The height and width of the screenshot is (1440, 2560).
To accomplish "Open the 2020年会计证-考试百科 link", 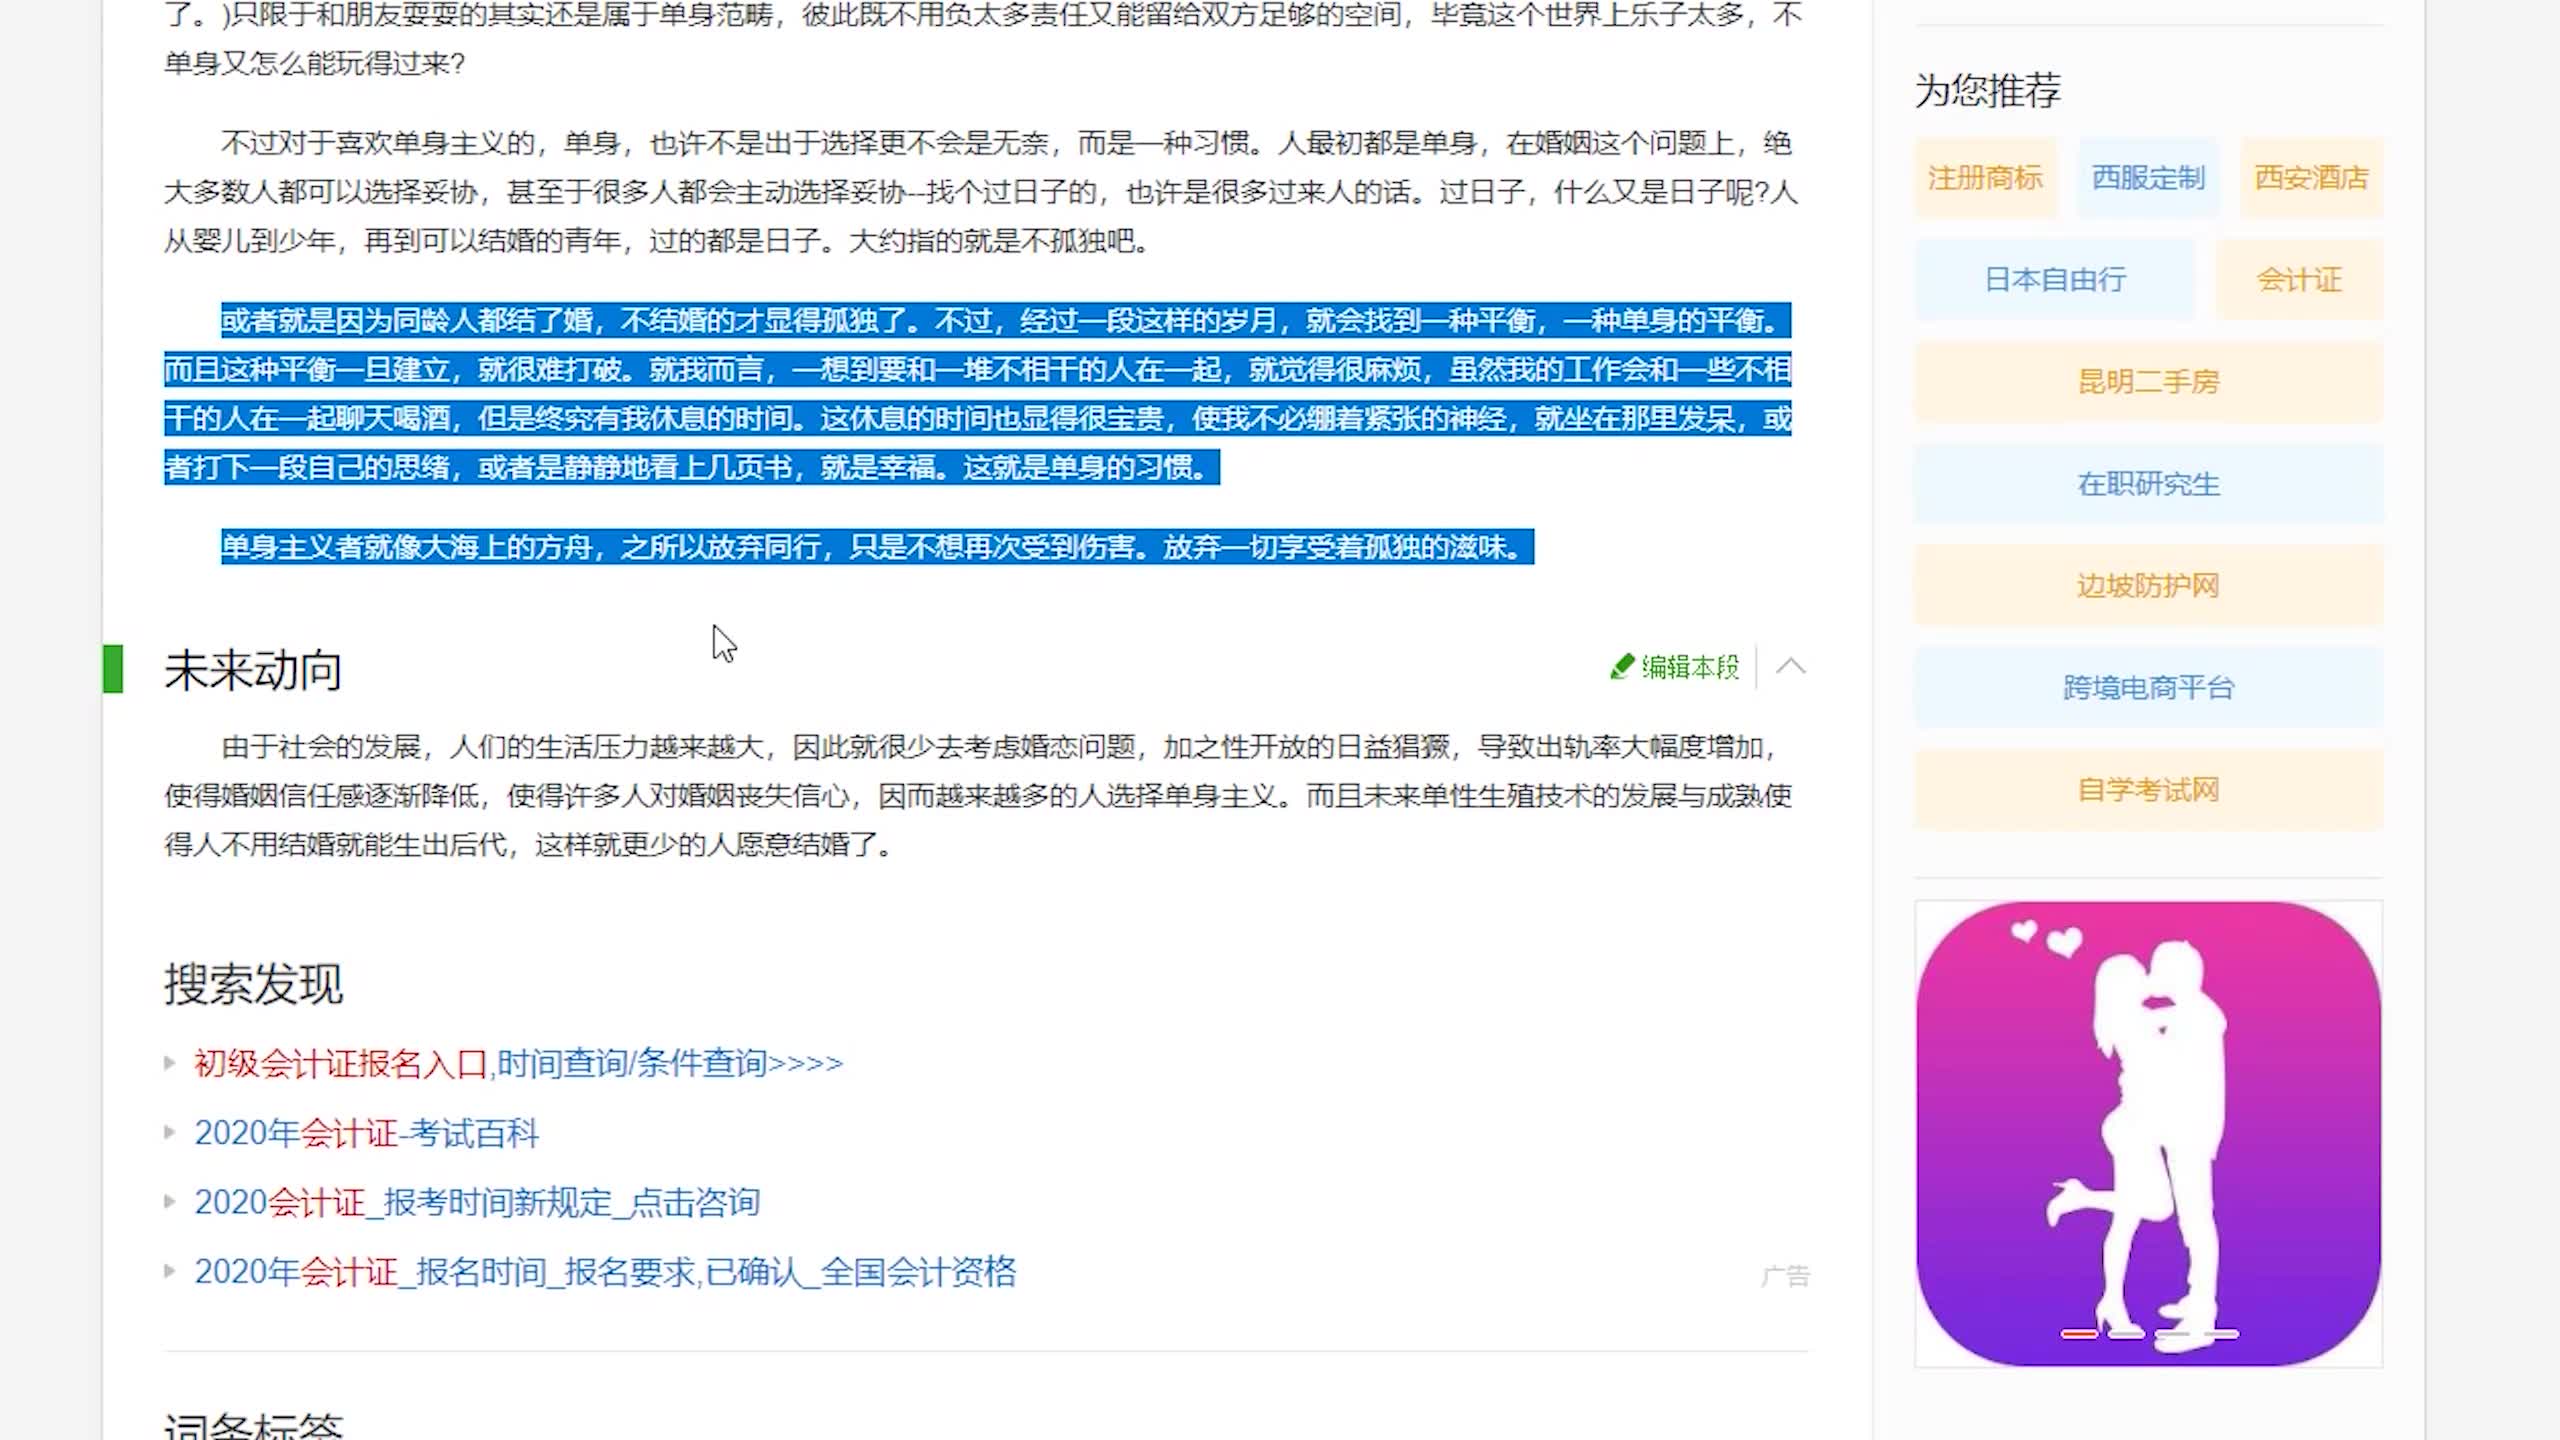I will click(366, 1133).
